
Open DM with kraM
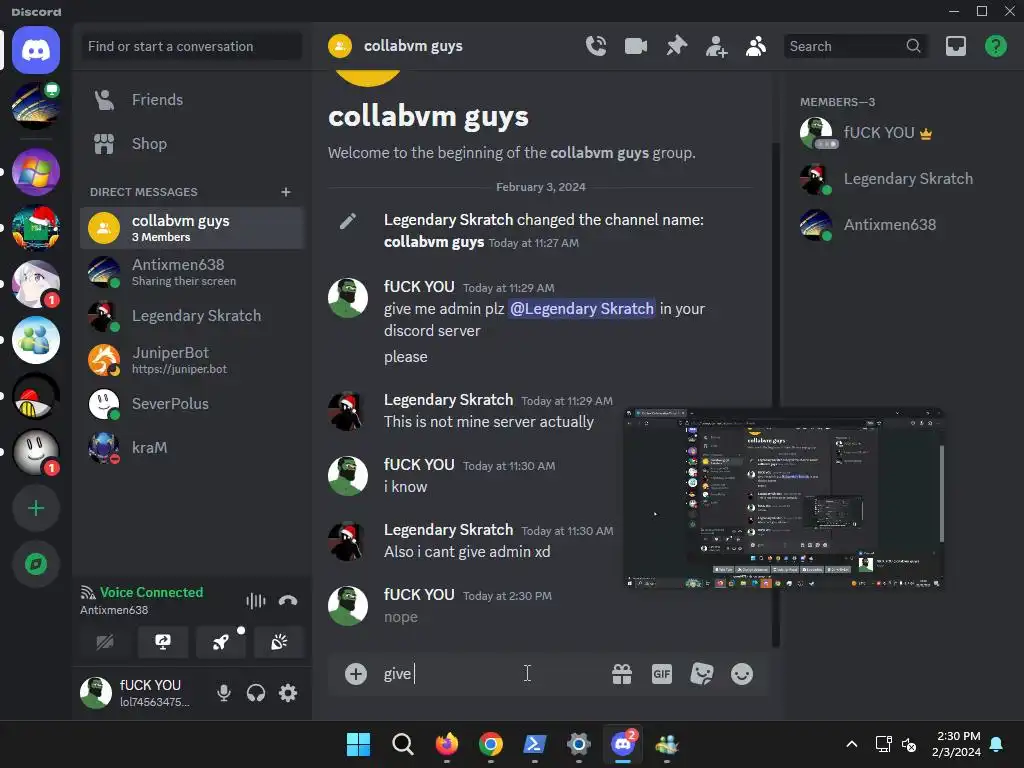(191, 447)
